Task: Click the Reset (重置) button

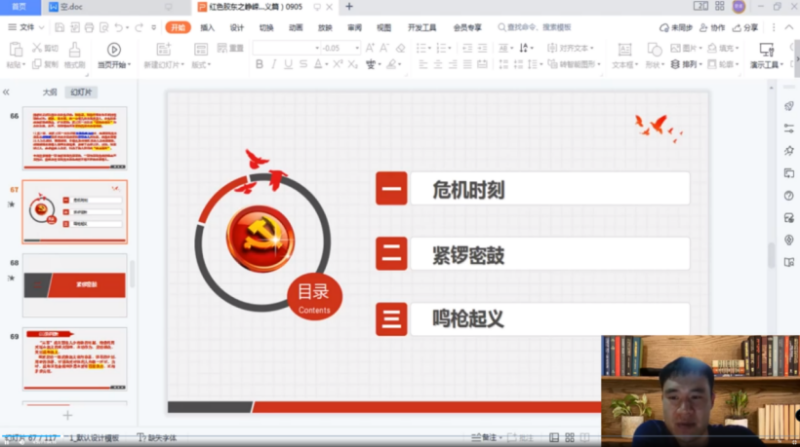Action: click(230, 48)
